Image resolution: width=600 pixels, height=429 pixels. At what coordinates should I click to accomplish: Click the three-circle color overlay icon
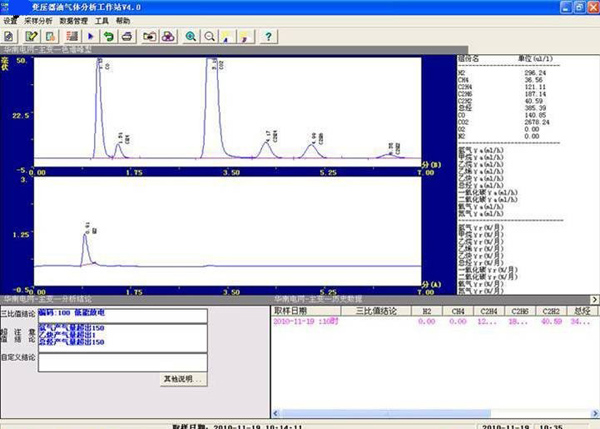coord(167,36)
